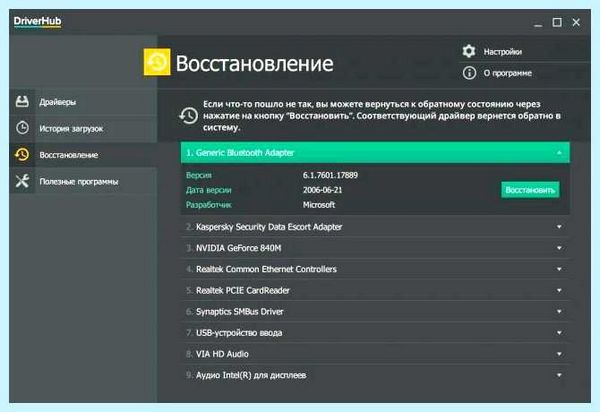Expand Аудио Intel(R) для дисплеев entry
The height and width of the screenshot is (412, 600).
(559, 375)
